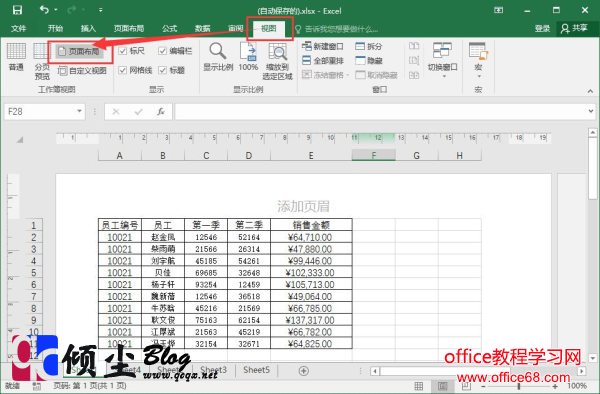Click 新建窗口 new window
Viewport: 600px width, 394px height.
click(323, 46)
